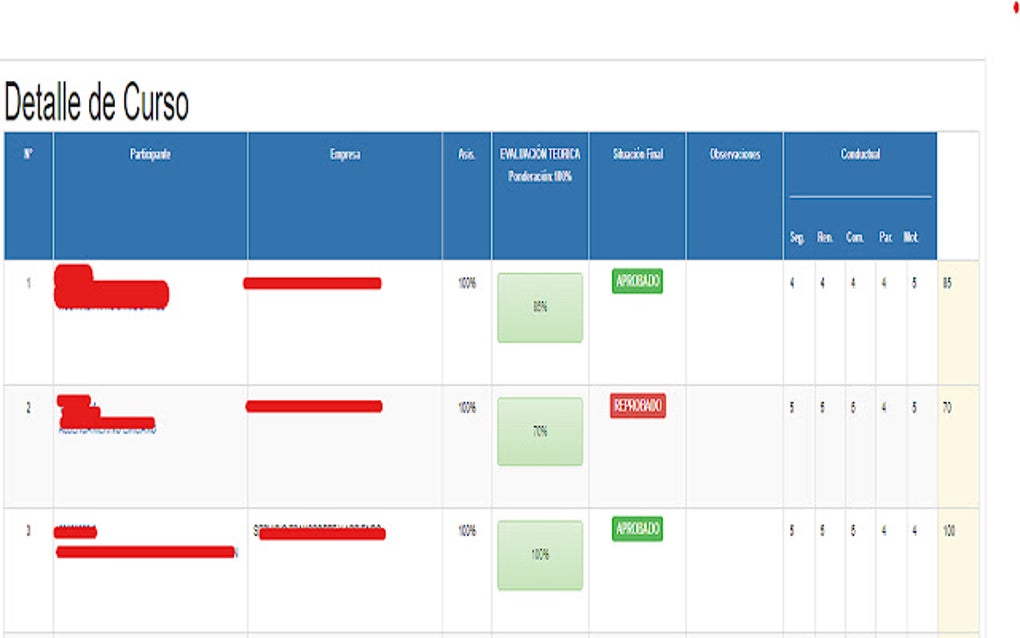Click row 2 Mot. score of 5
The width and height of the screenshot is (1020, 638).
click(914, 408)
